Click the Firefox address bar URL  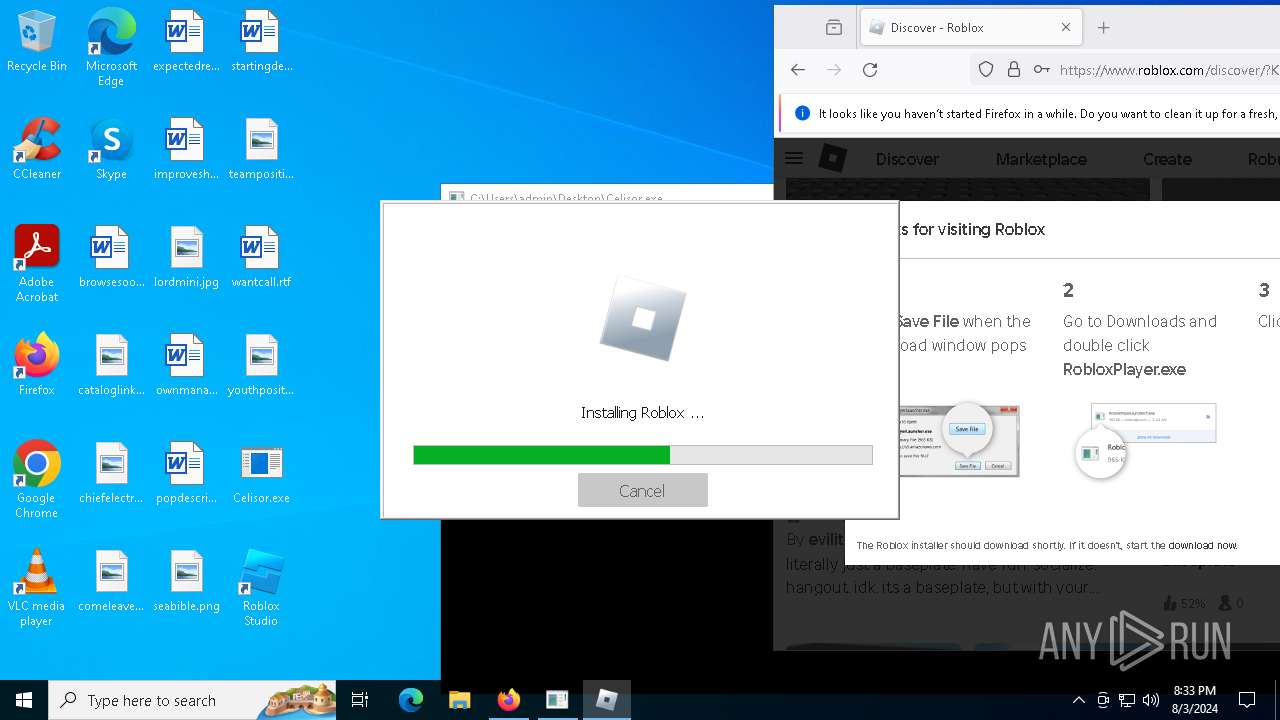pyautogui.click(x=1168, y=70)
